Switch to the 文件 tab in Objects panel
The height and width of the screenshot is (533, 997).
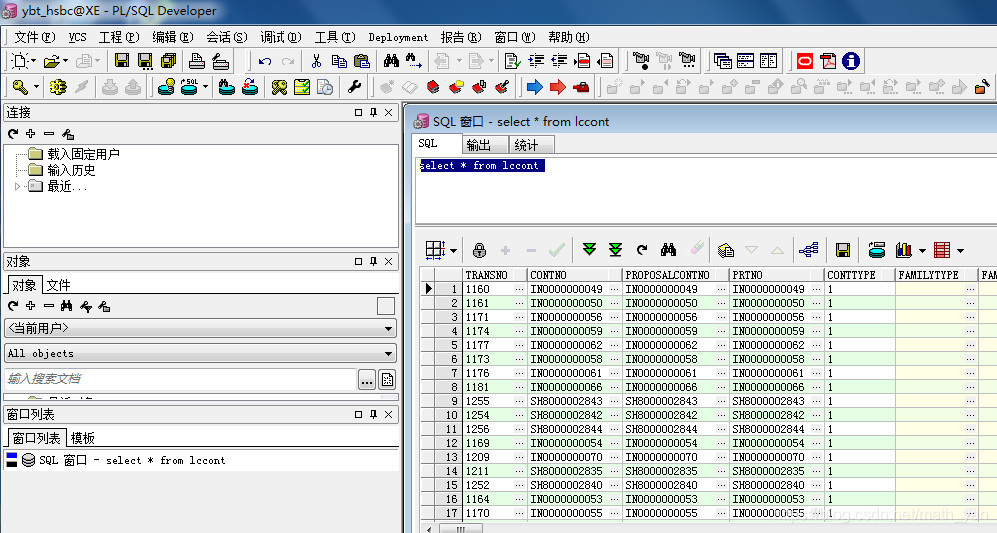click(58, 285)
